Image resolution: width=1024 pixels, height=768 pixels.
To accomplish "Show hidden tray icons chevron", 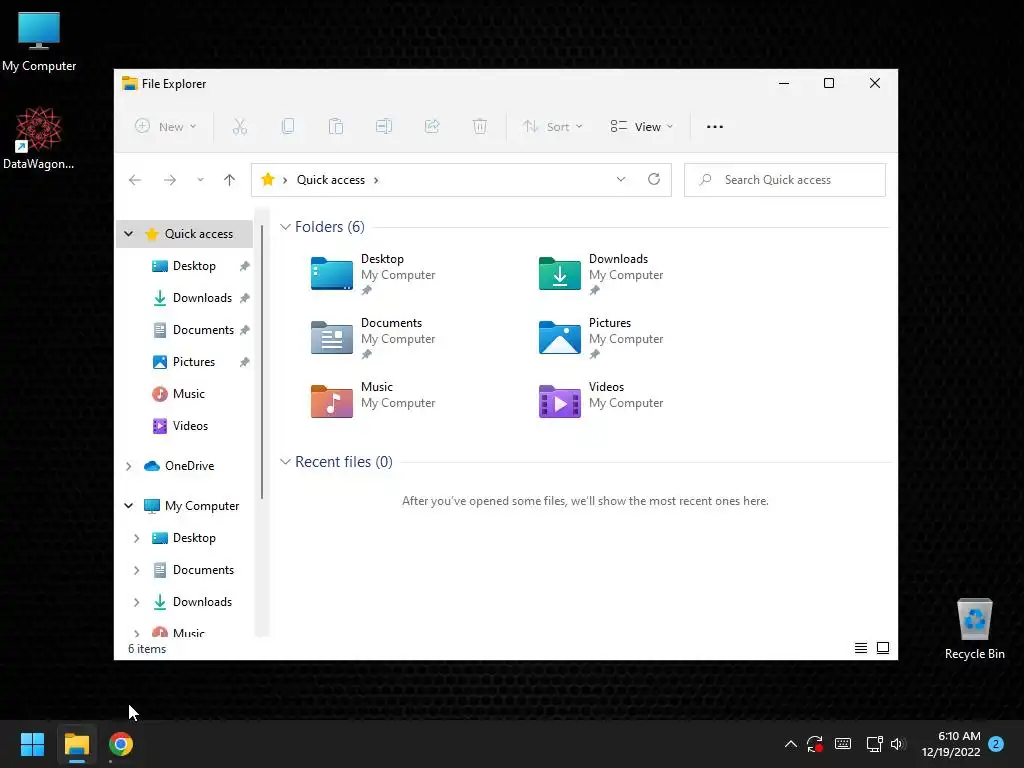I will tap(790, 744).
